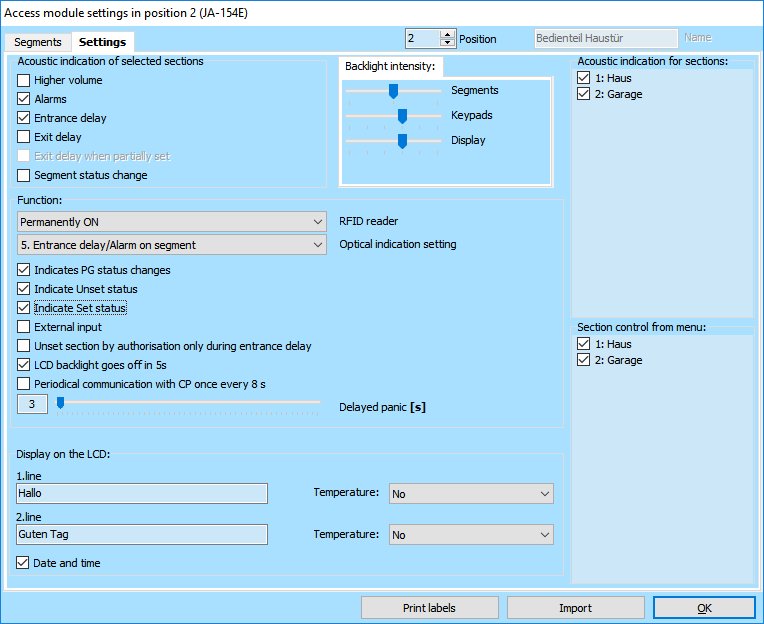The height and width of the screenshot is (624, 764).
Task: Expand the Optical indication setting dropdown
Action: [172, 245]
